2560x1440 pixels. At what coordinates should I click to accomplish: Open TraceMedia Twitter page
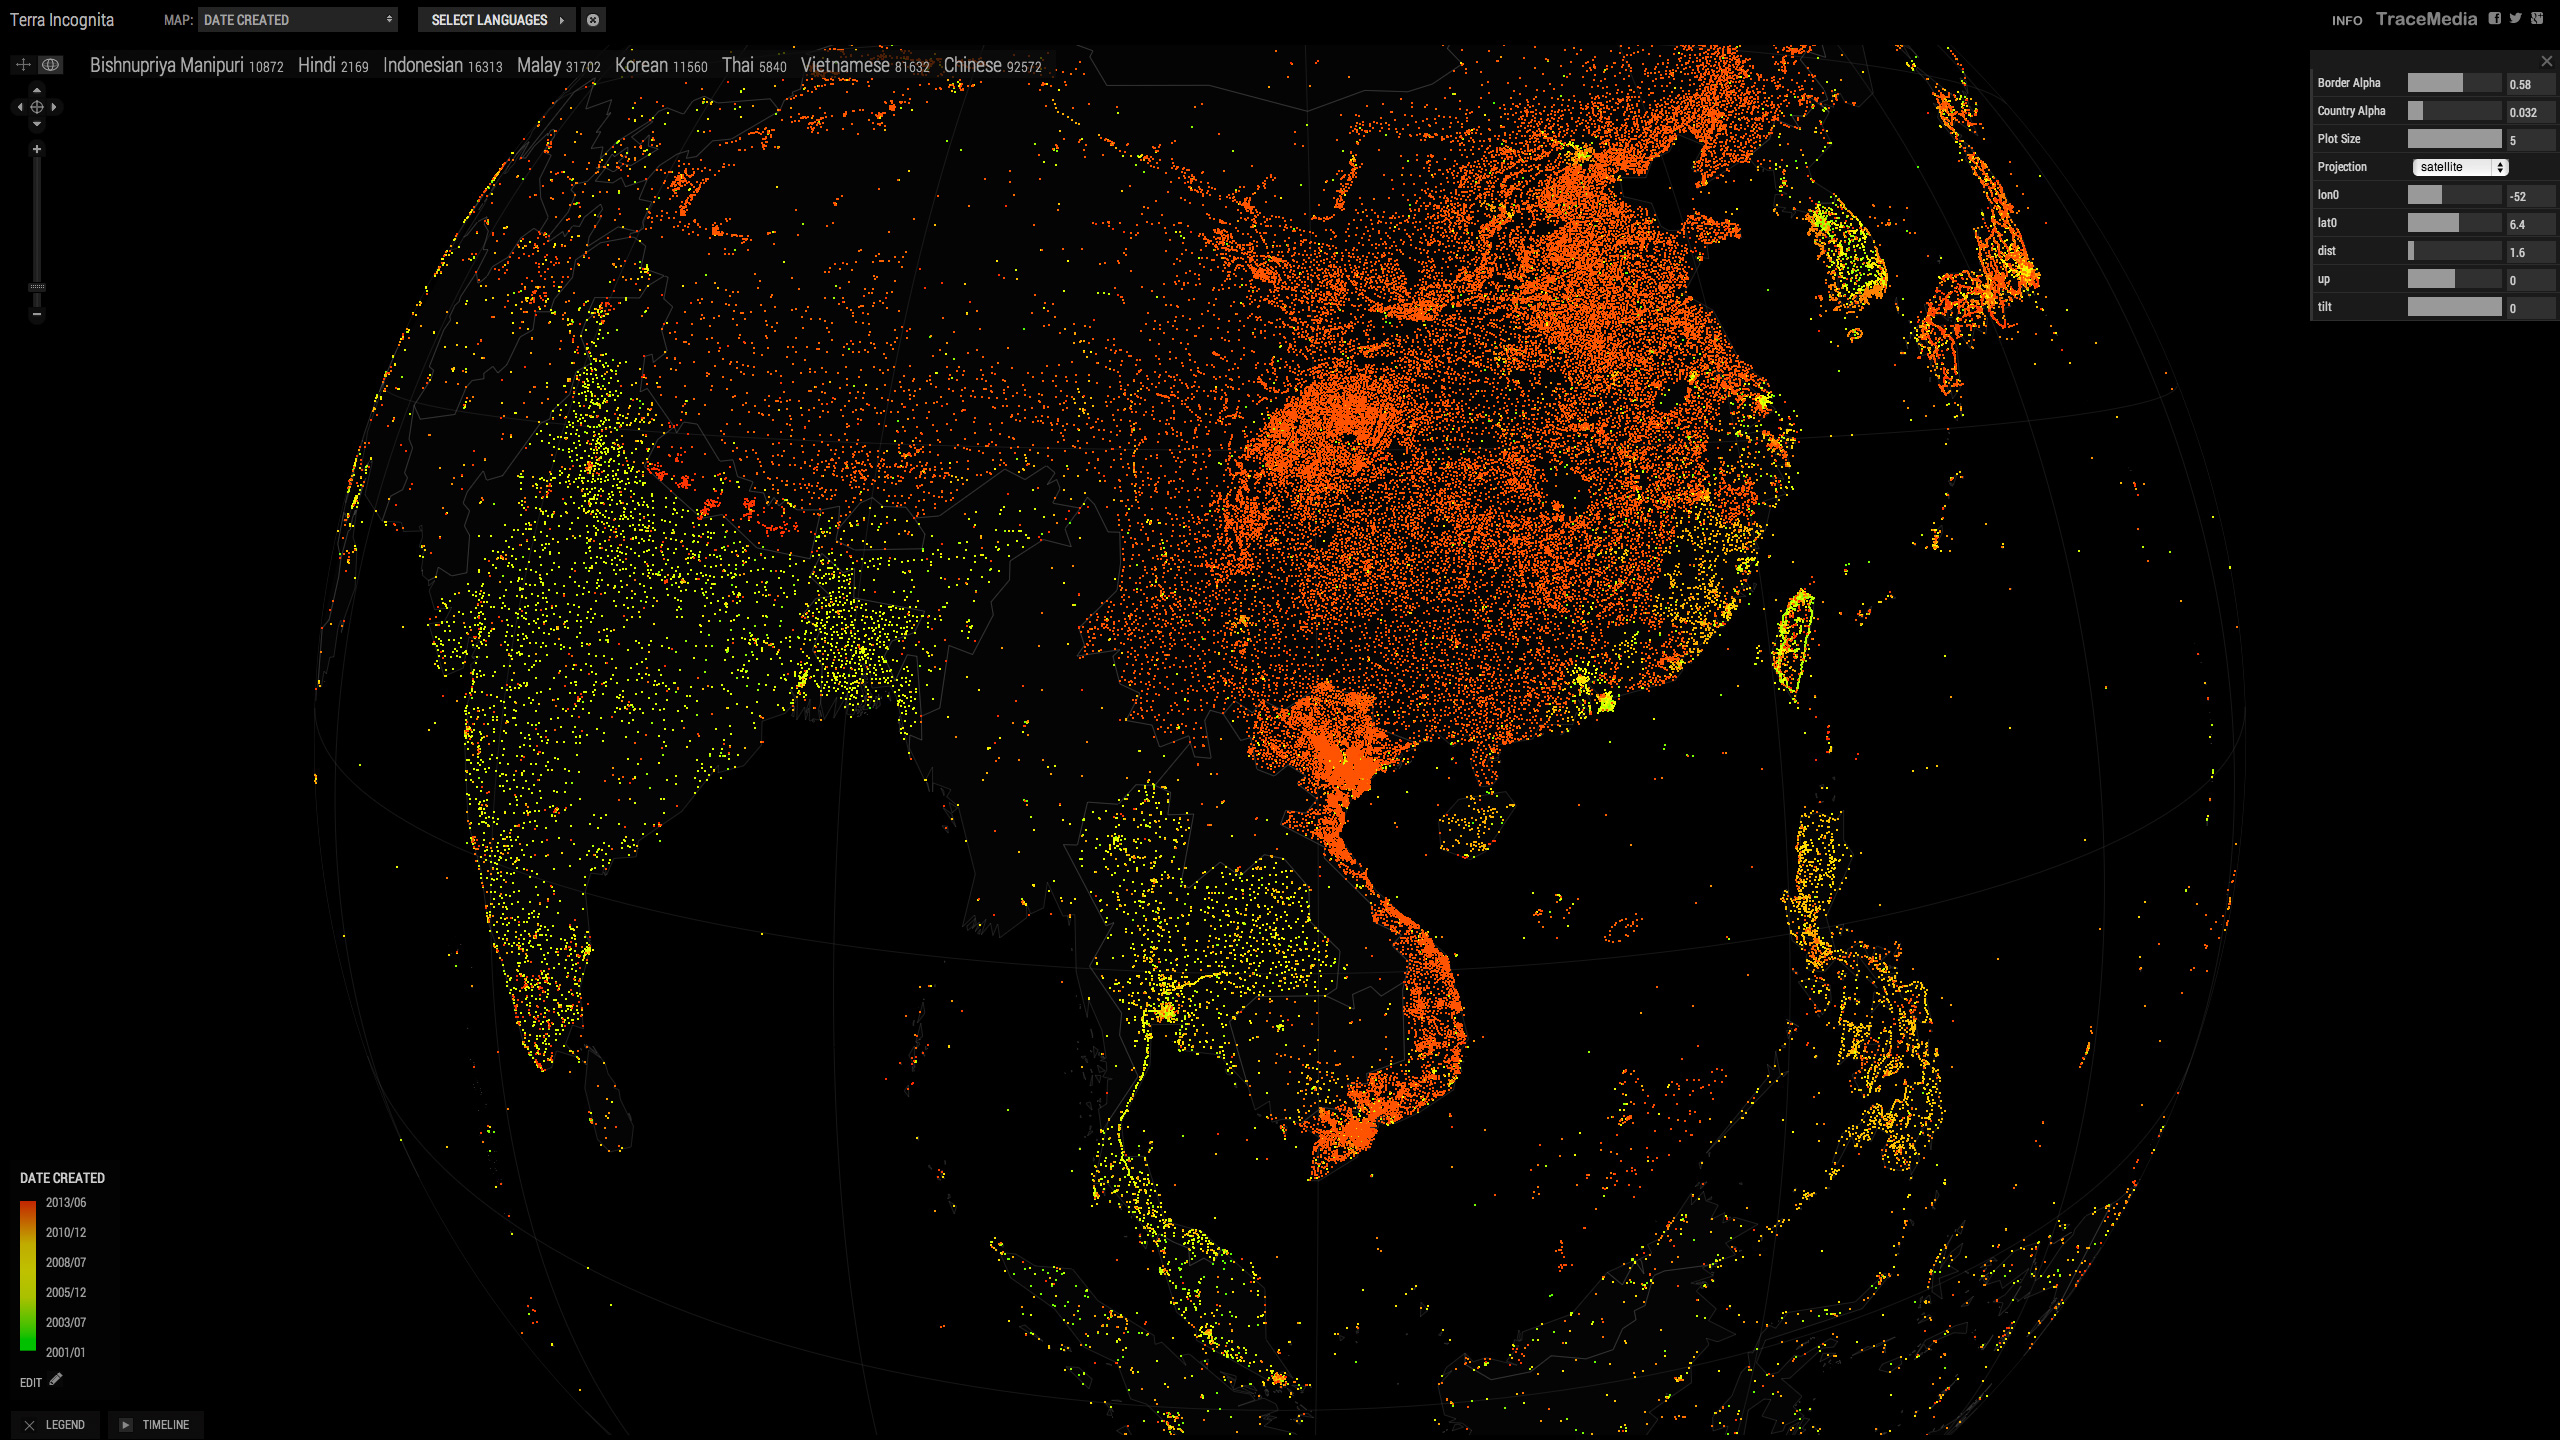(2516, 18)
